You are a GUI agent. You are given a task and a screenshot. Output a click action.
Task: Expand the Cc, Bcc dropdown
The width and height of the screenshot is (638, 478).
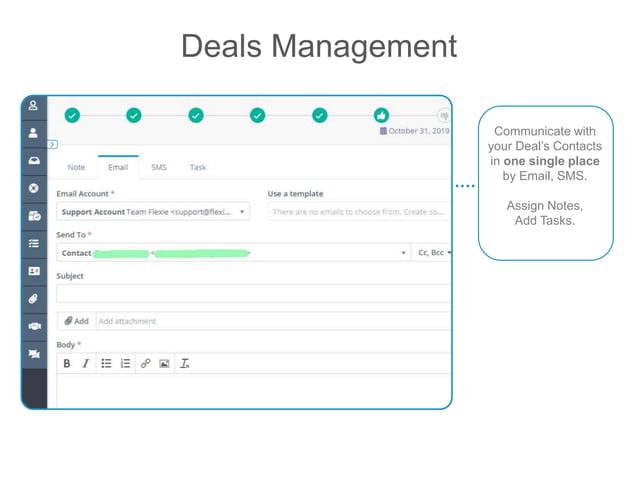point(432,253)
